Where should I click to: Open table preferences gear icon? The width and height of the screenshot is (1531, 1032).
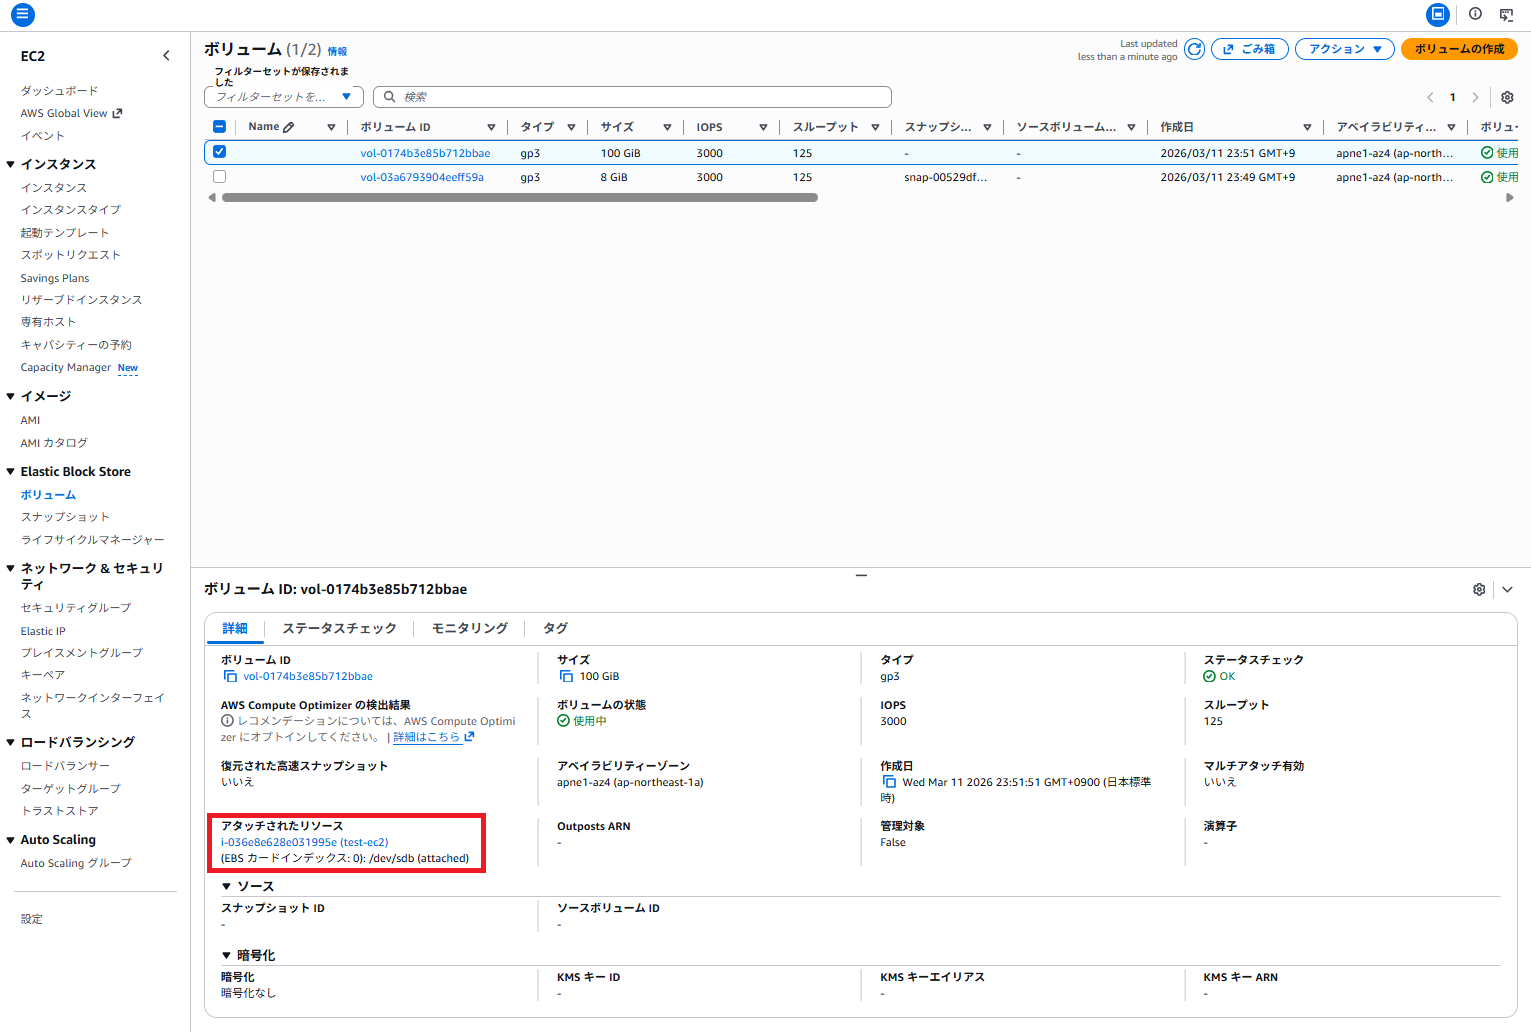point(1507,97)
